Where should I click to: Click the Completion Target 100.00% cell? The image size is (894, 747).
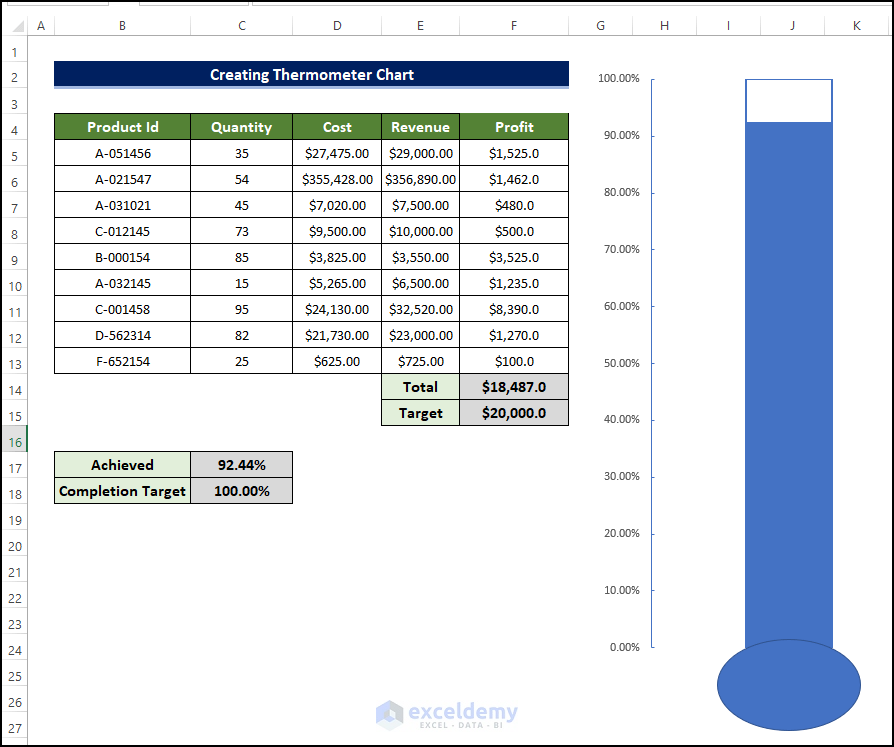click(x=242, y=491)
